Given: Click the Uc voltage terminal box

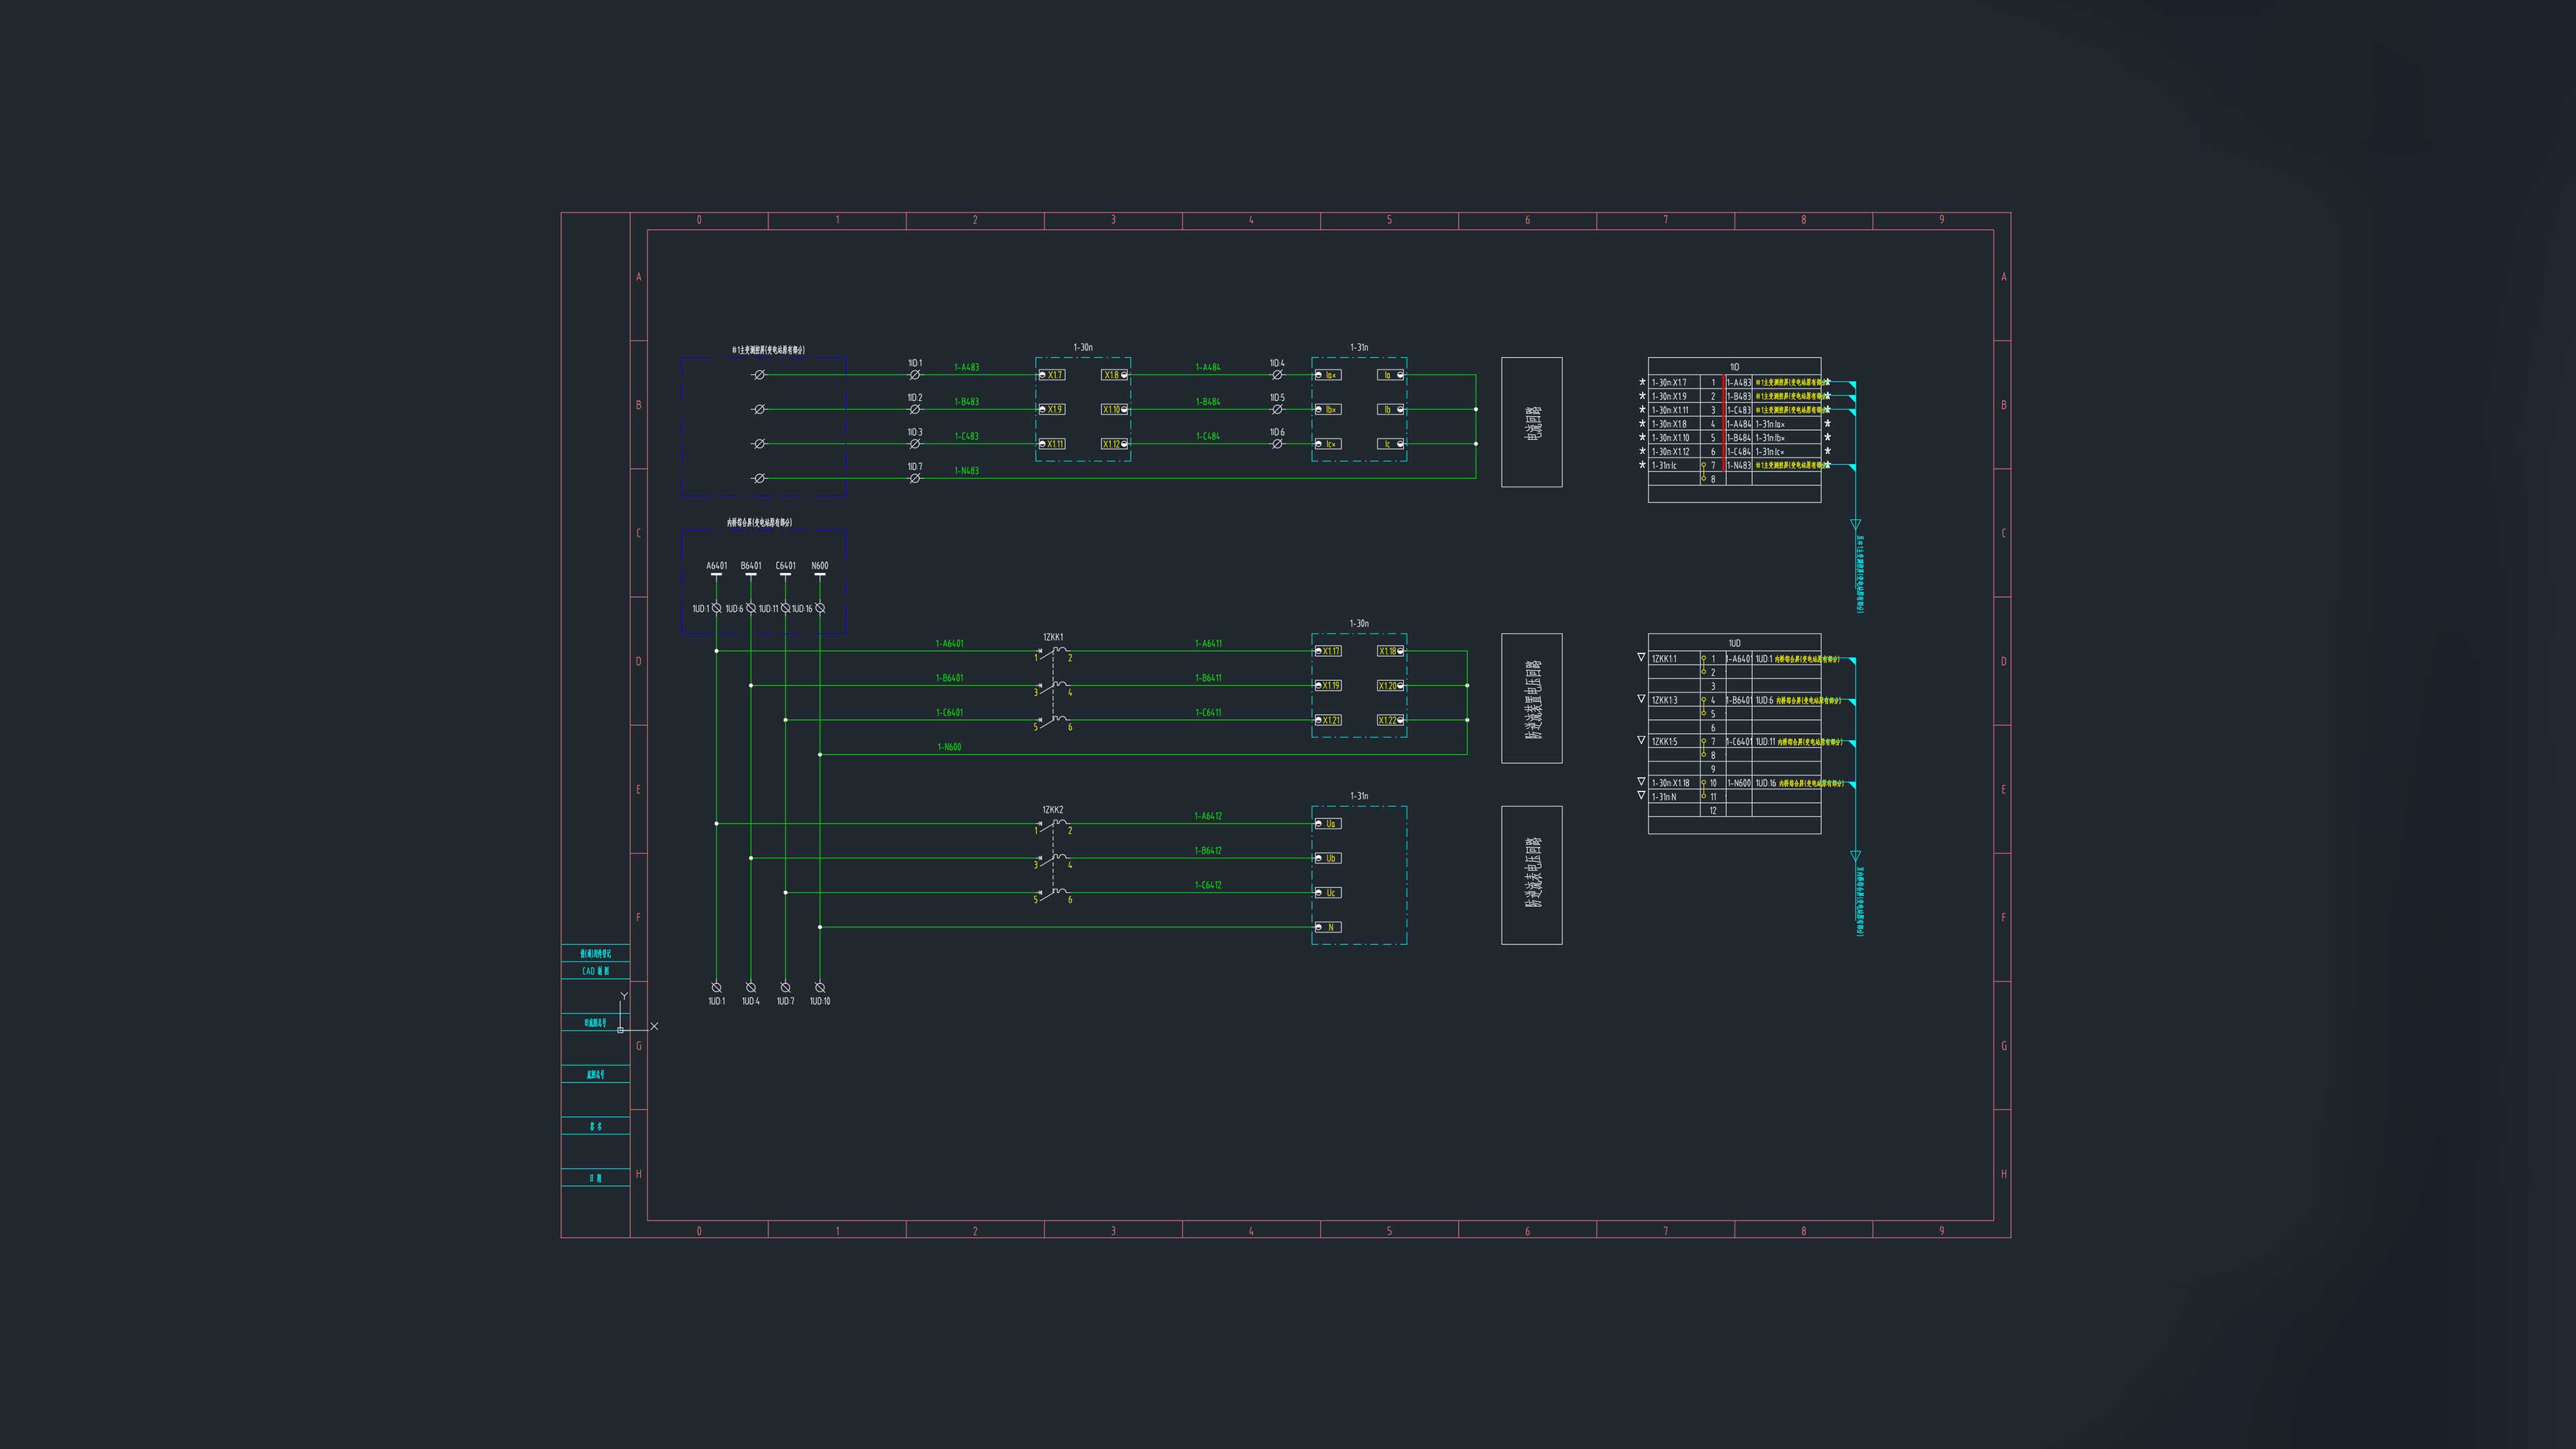Looking at the screenshot, I should pyautogui.click(x=1328, y=893).
